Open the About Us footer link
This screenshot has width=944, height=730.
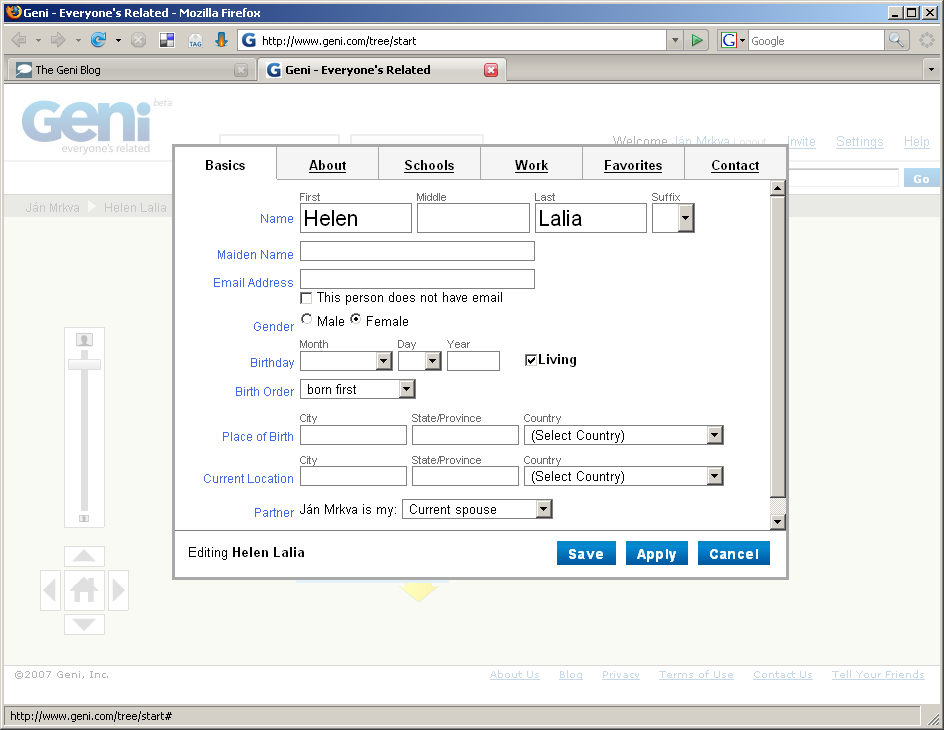[515, 675]
